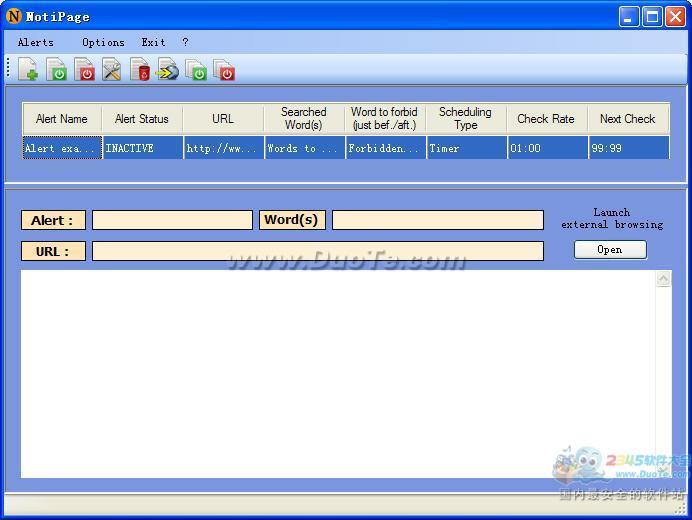Viewport: 692px width, 520px height.
Task: Delete alert using red trash bin icon
Action: tap(140, 69)
